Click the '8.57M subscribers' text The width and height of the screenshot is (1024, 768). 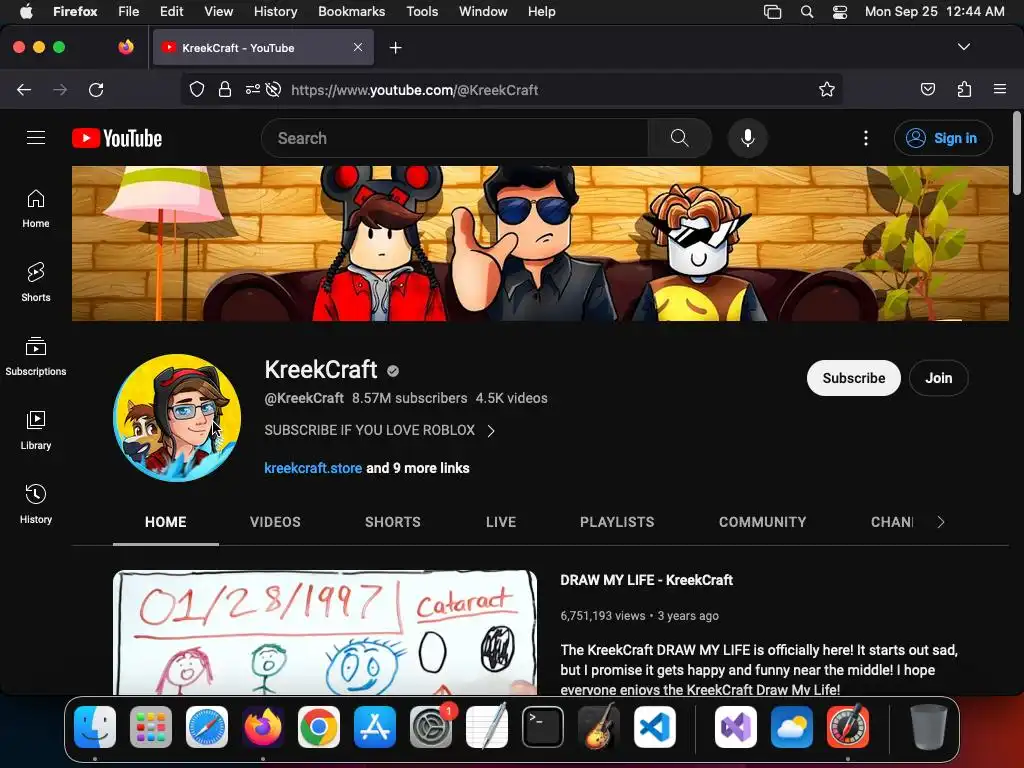click(x=409, y=398)
